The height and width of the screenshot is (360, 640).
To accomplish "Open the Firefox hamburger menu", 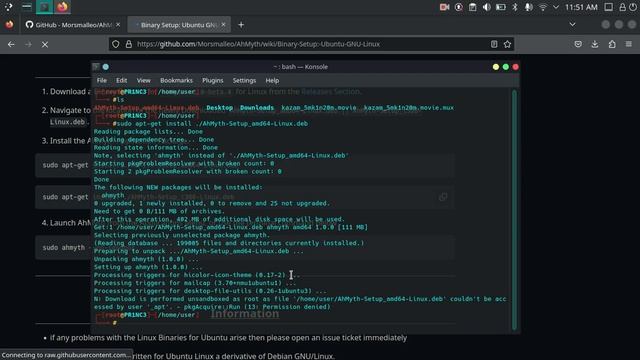I will (629, 44).
